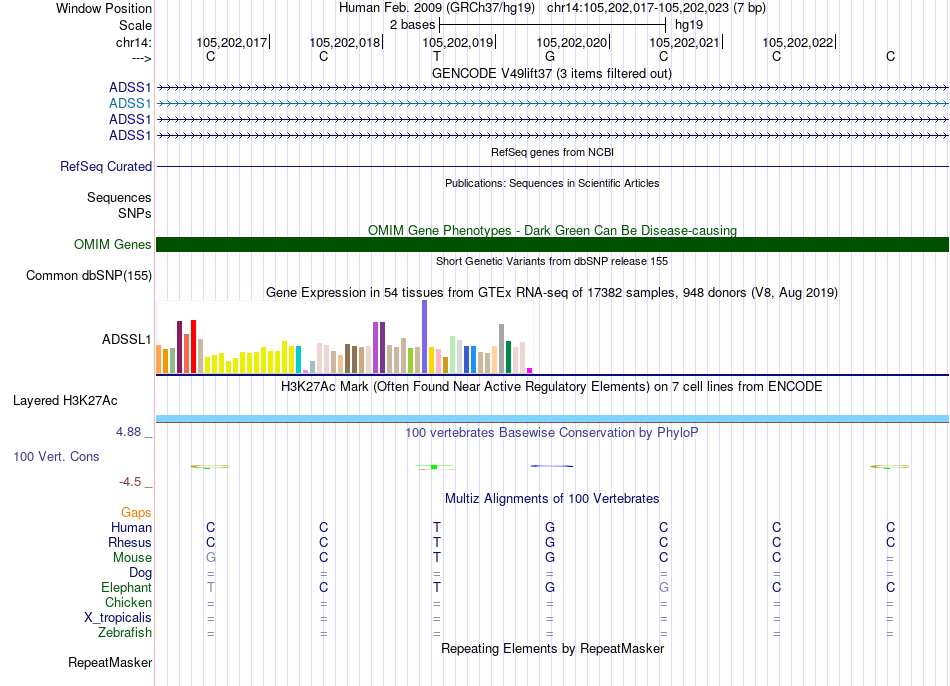Open the RepeatMasker track label
Viewport: 950px width, 686px height.
tap(110, 662)
